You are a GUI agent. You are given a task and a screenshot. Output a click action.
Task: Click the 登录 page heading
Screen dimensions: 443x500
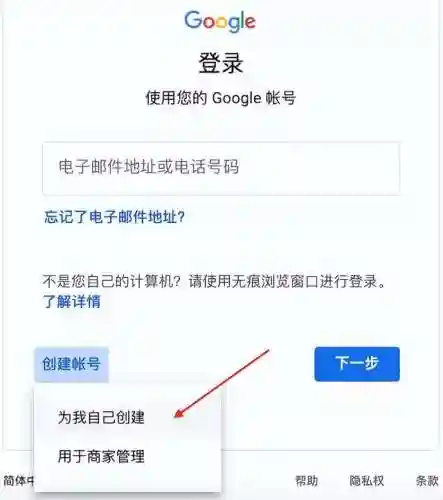[x=221, y=63]
